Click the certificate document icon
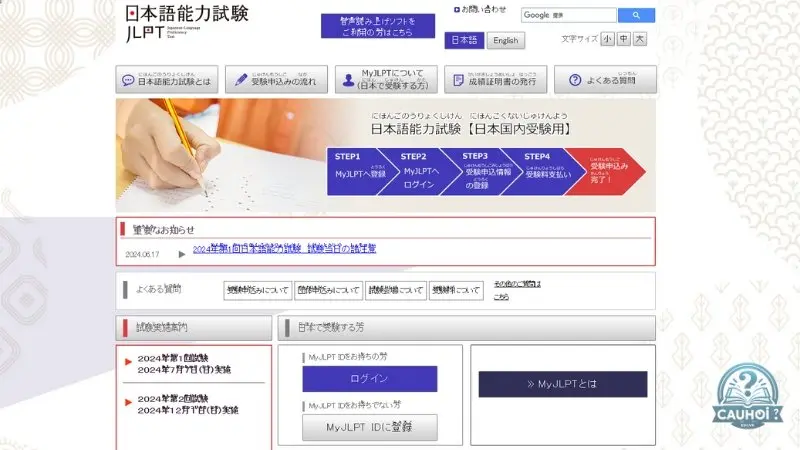 pos(458,80)
